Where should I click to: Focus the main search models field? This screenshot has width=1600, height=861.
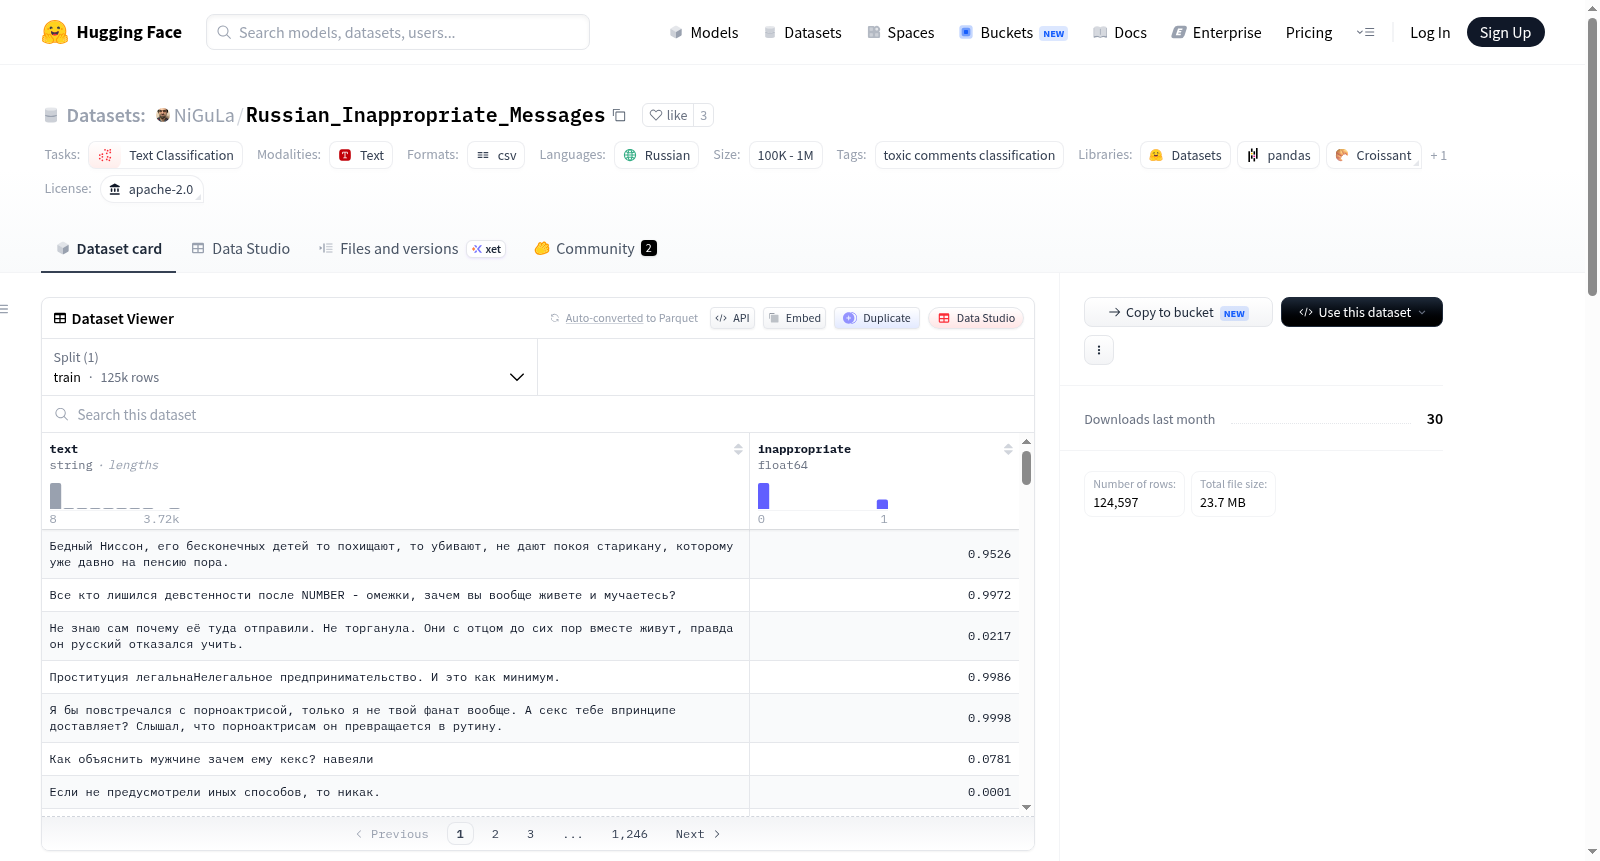point(398,32)
